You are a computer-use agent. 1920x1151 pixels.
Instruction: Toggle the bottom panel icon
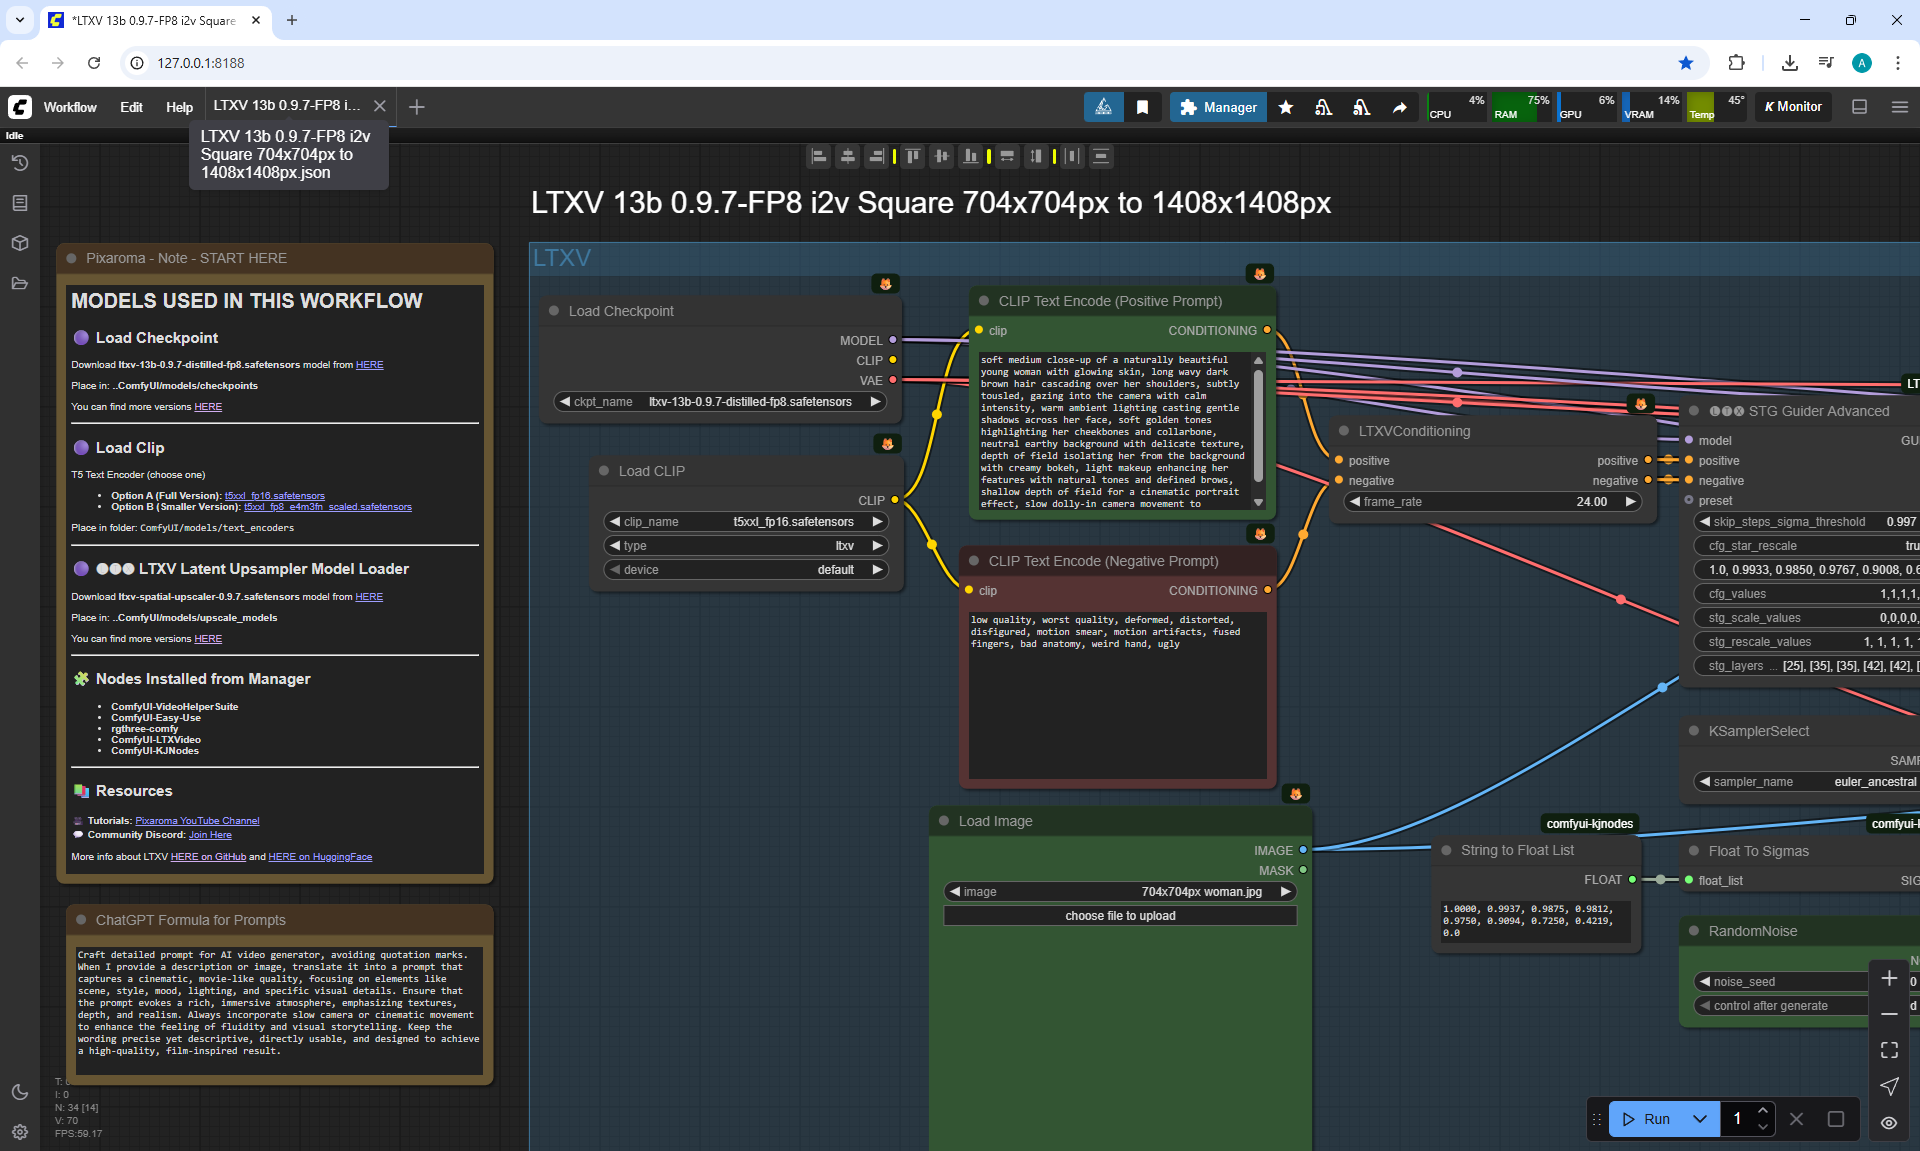click(x=1859, y=107)
